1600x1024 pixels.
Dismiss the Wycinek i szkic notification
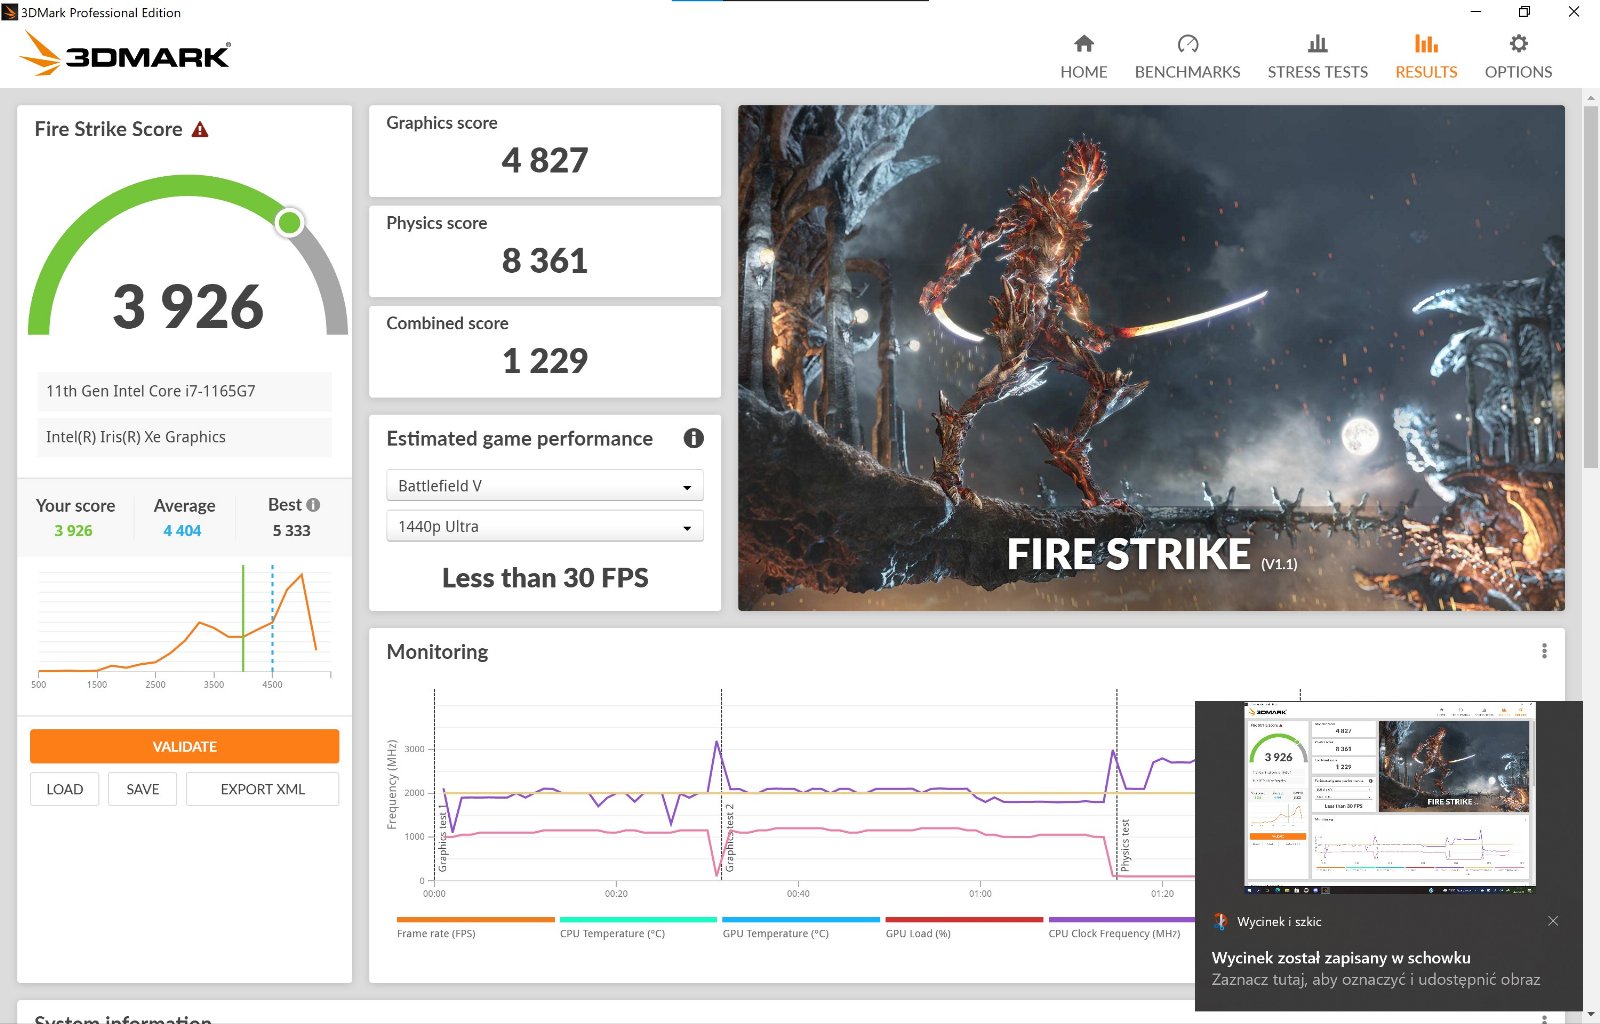[x=1553, y=921]
